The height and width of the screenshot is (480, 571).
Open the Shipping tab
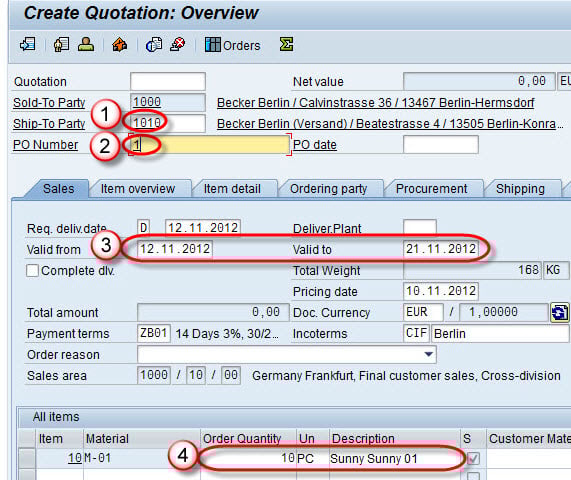(x=520, y=189)
